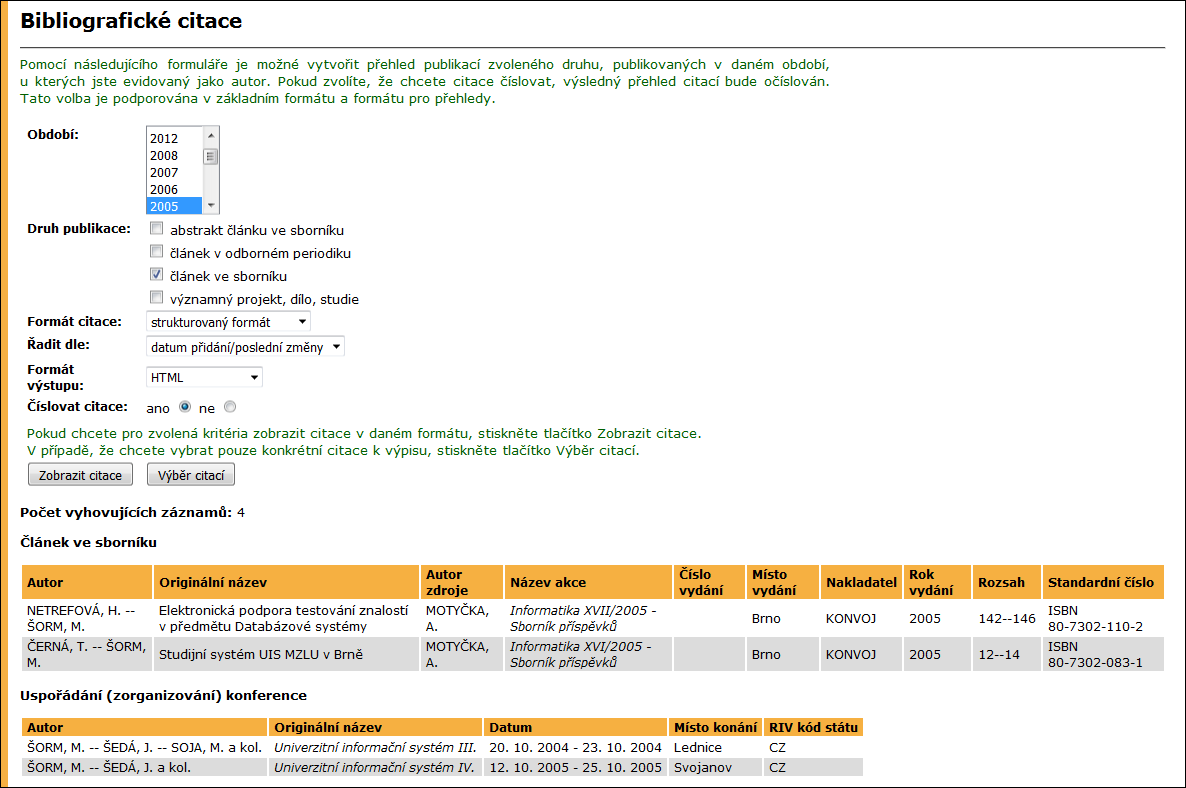Click page range '12--14' cell
The height and width of the screenshot is (788, 1186).
[x=1007, y=654]
